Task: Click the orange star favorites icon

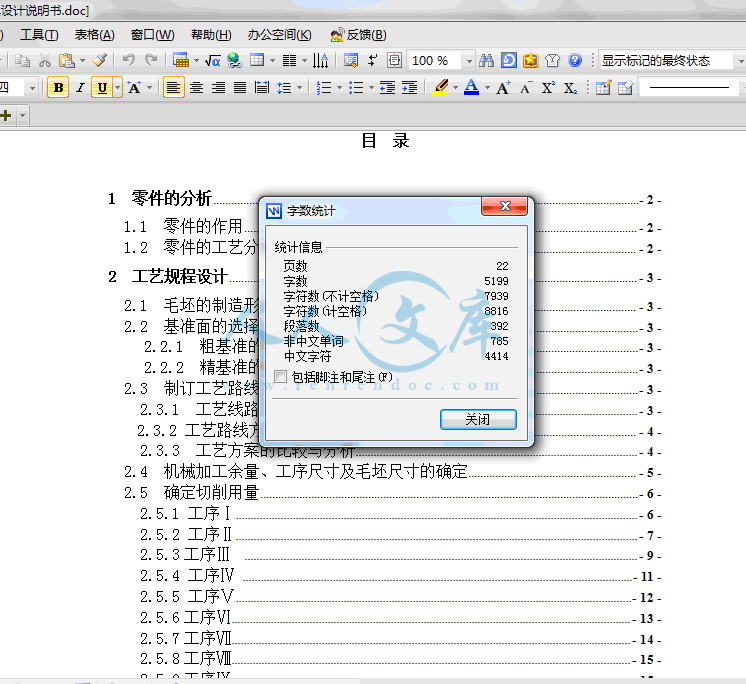Action: click(530, 60)
